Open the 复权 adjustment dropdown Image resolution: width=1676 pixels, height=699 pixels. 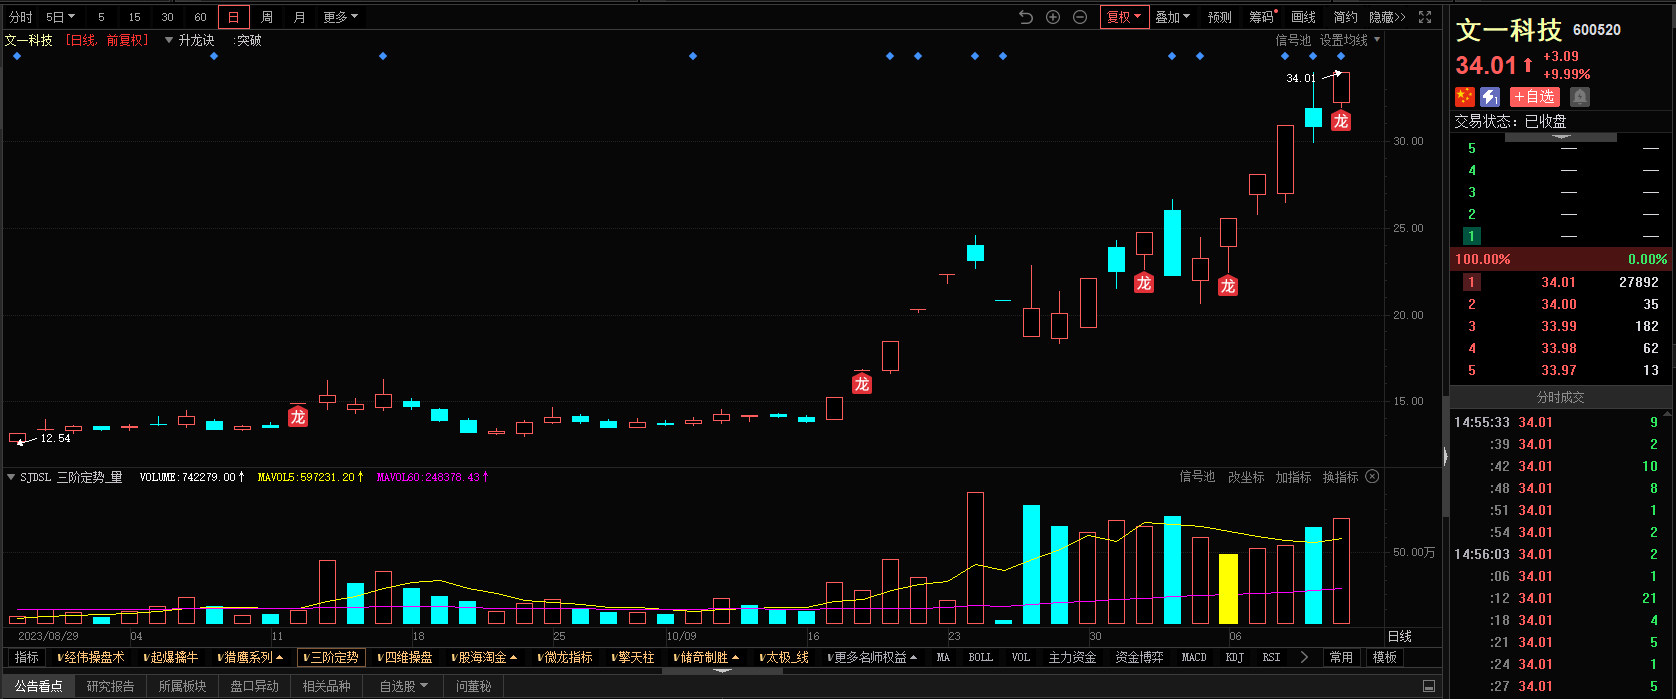point(1124,17)
